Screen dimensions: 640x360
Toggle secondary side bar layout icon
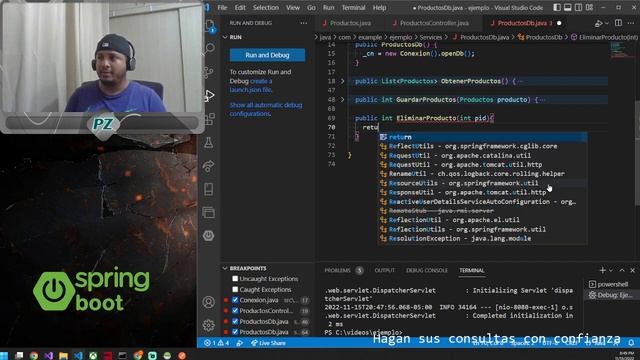pos(578,7)
